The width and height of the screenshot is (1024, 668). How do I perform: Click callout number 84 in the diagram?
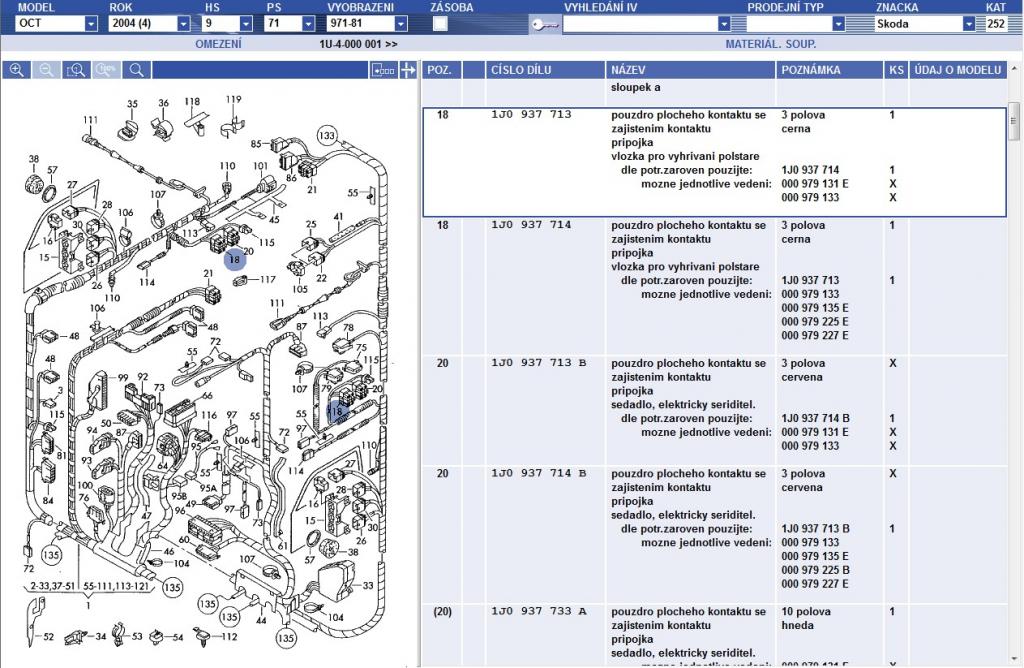coord(48,501)
